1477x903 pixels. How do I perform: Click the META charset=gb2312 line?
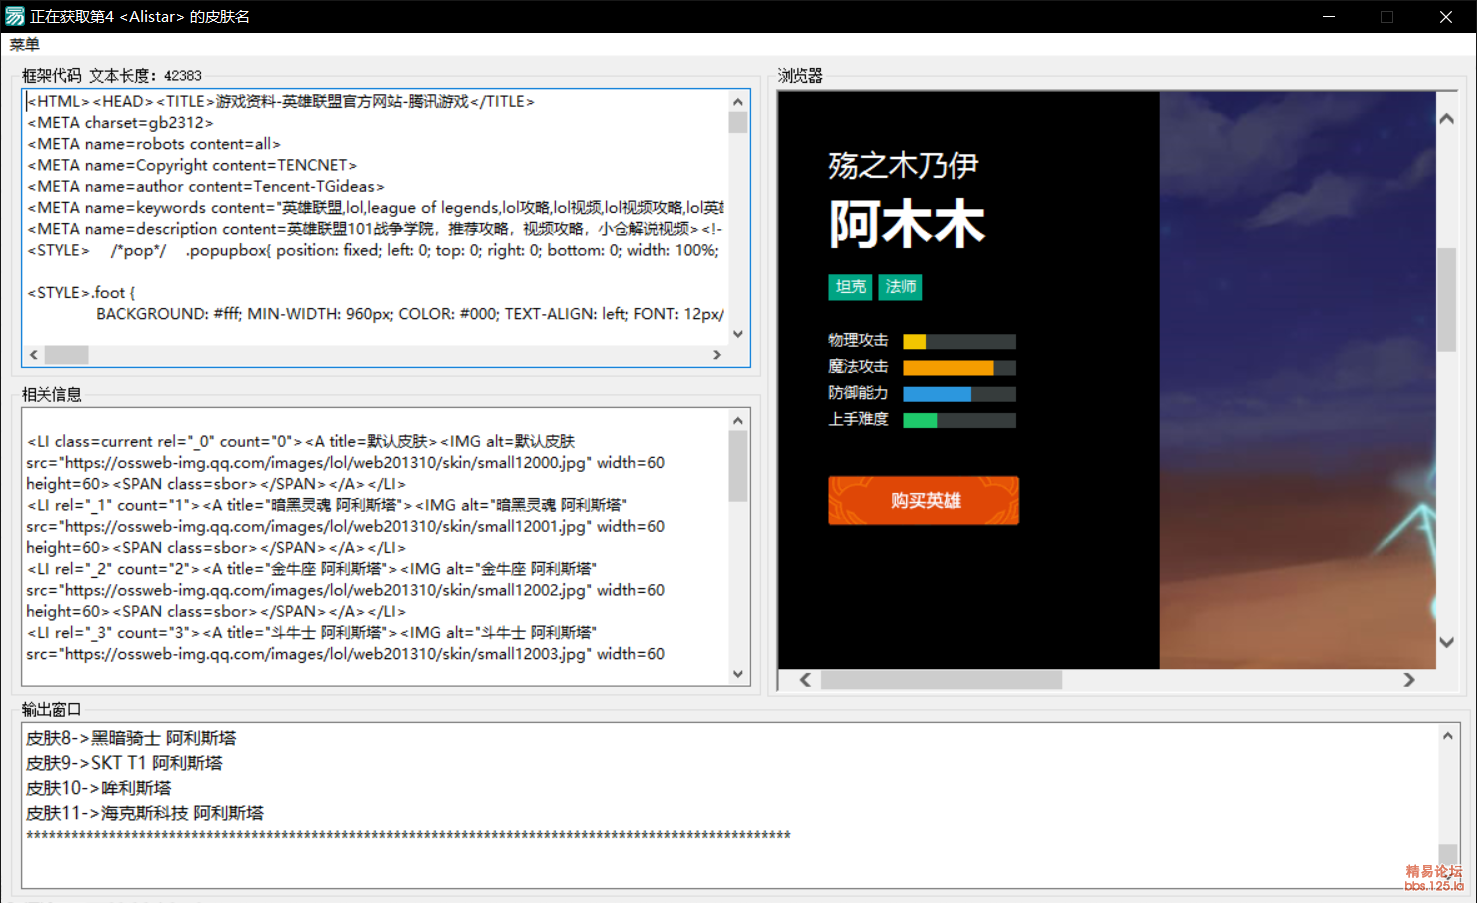(120, 122)
